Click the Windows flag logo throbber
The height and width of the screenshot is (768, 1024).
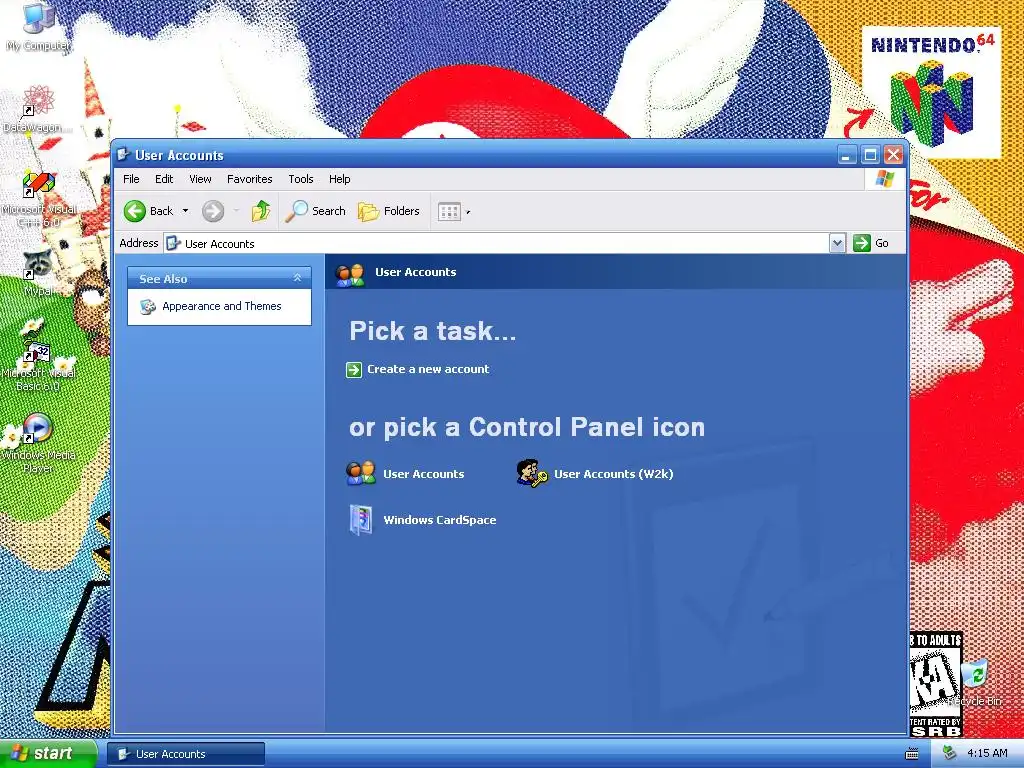884,179
